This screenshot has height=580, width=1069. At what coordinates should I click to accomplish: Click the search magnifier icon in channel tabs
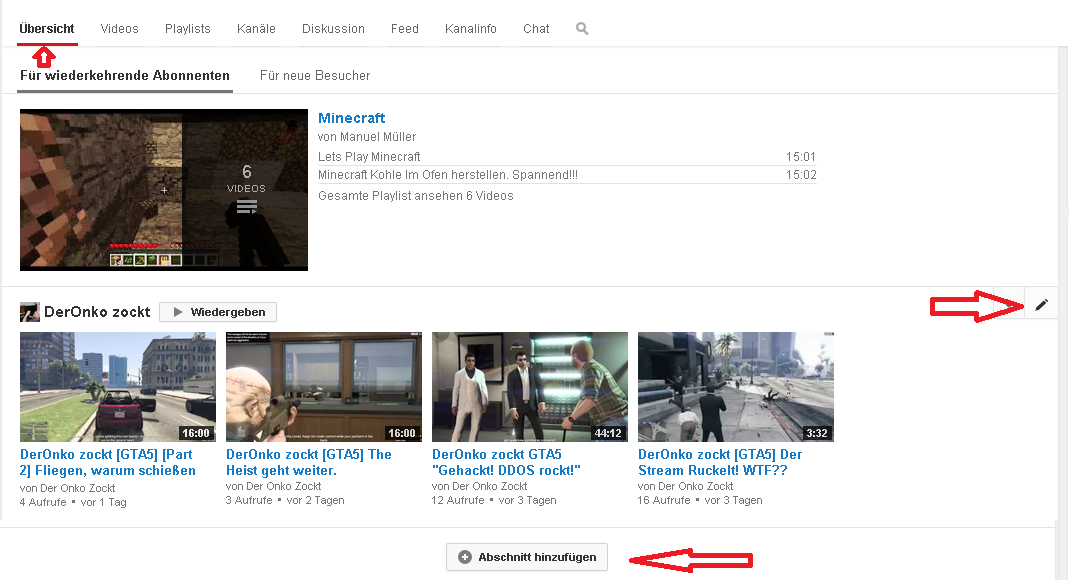[582, 29]
